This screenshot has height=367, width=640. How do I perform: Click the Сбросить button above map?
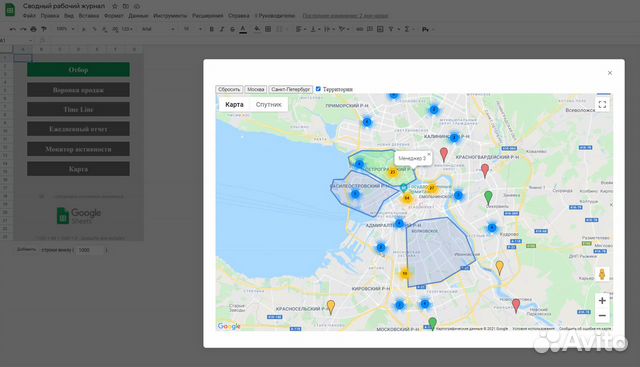click(229, 89)
